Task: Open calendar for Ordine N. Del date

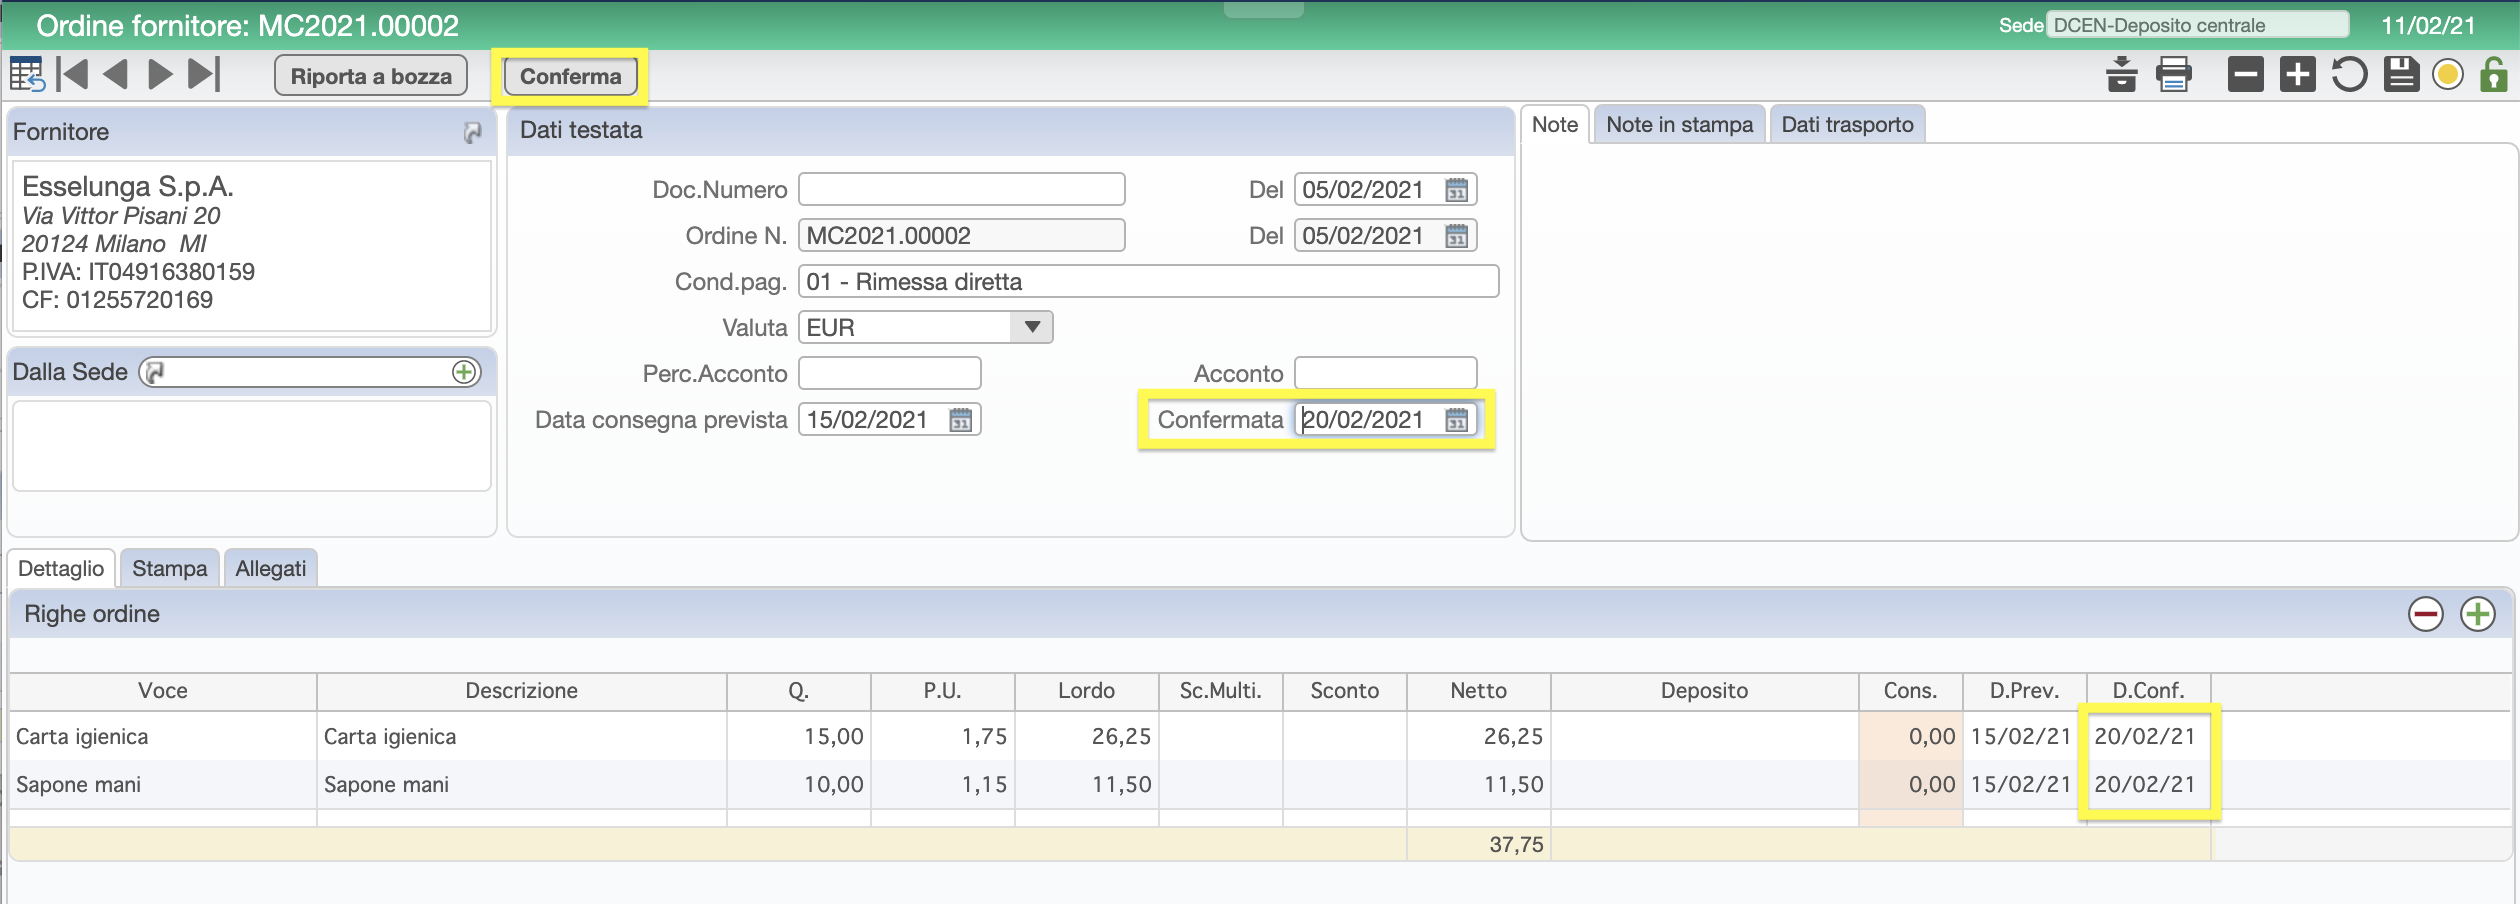Action: point(1457,235)
